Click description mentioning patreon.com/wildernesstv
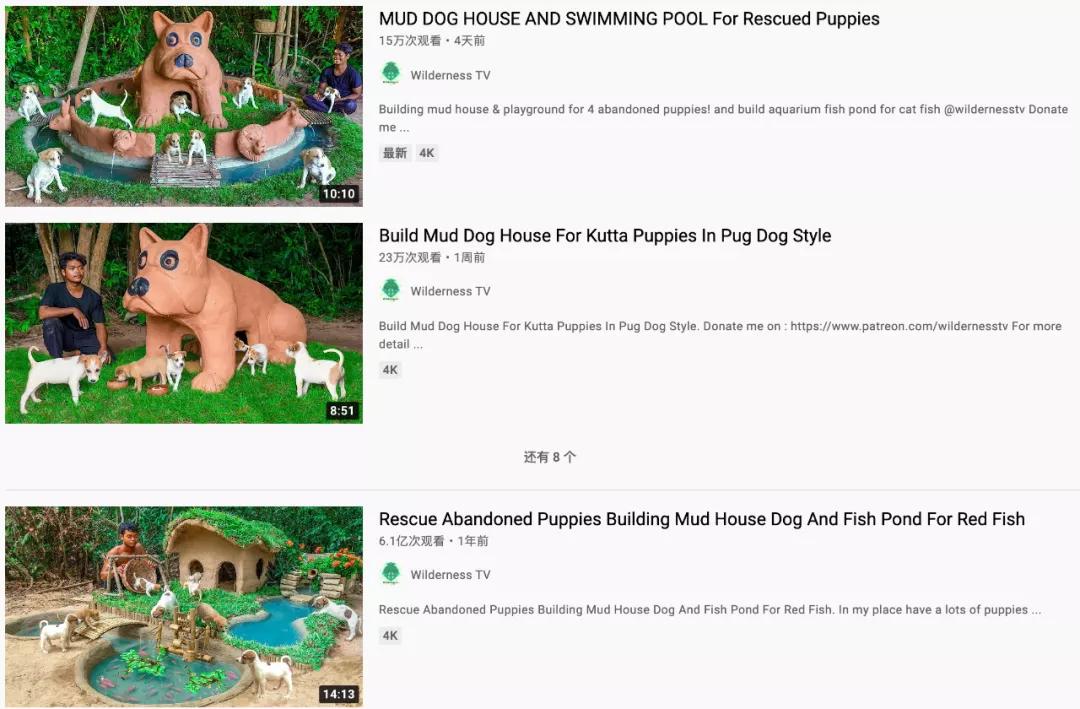This screenshot has height=709, width=1080. tap(720, 335)
